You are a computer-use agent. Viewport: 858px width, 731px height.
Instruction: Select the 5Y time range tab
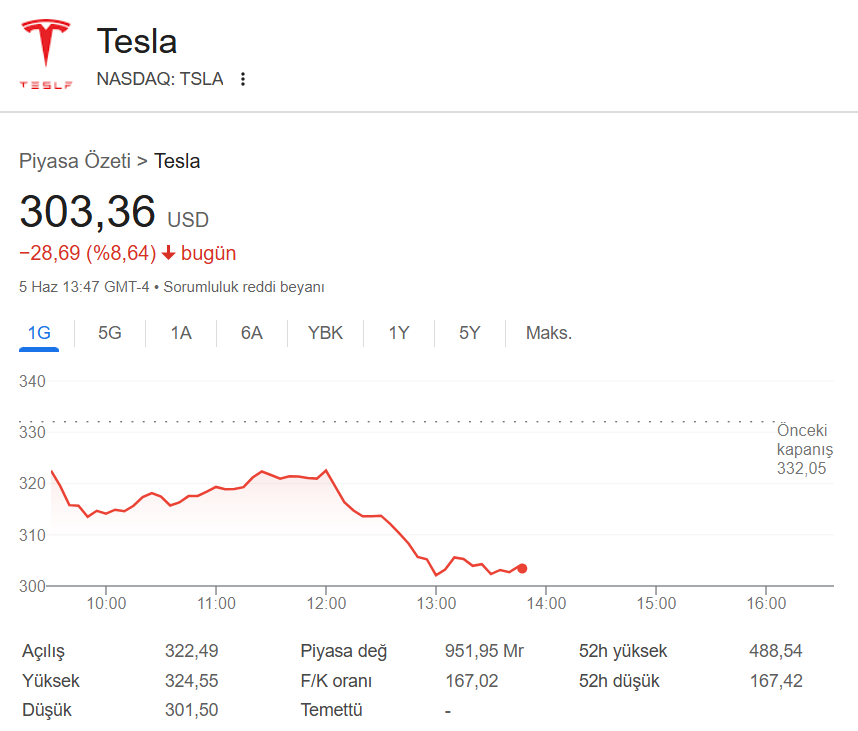click(x=469, y=333)
